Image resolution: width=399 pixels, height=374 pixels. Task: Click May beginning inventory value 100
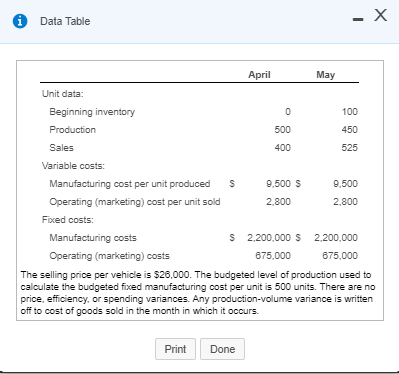point(350,112)
